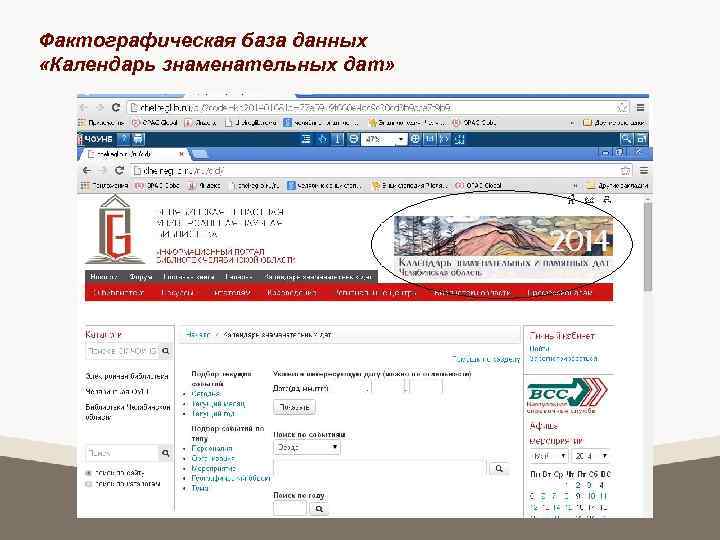
Task: Click the page's vertical scrollbar
Action: click(x=647, y=246)
